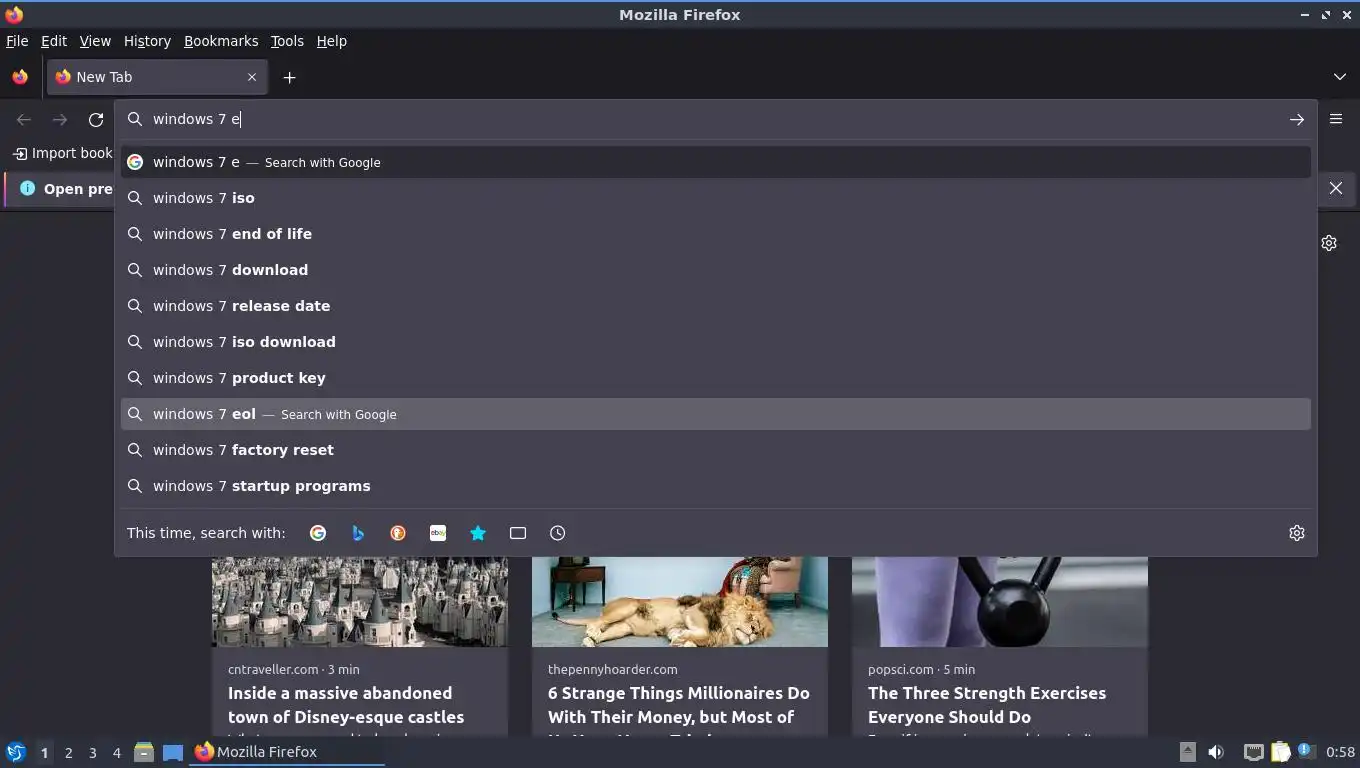Search open tabs icon
The image size is (1360, 768).
tap(518, 533)
